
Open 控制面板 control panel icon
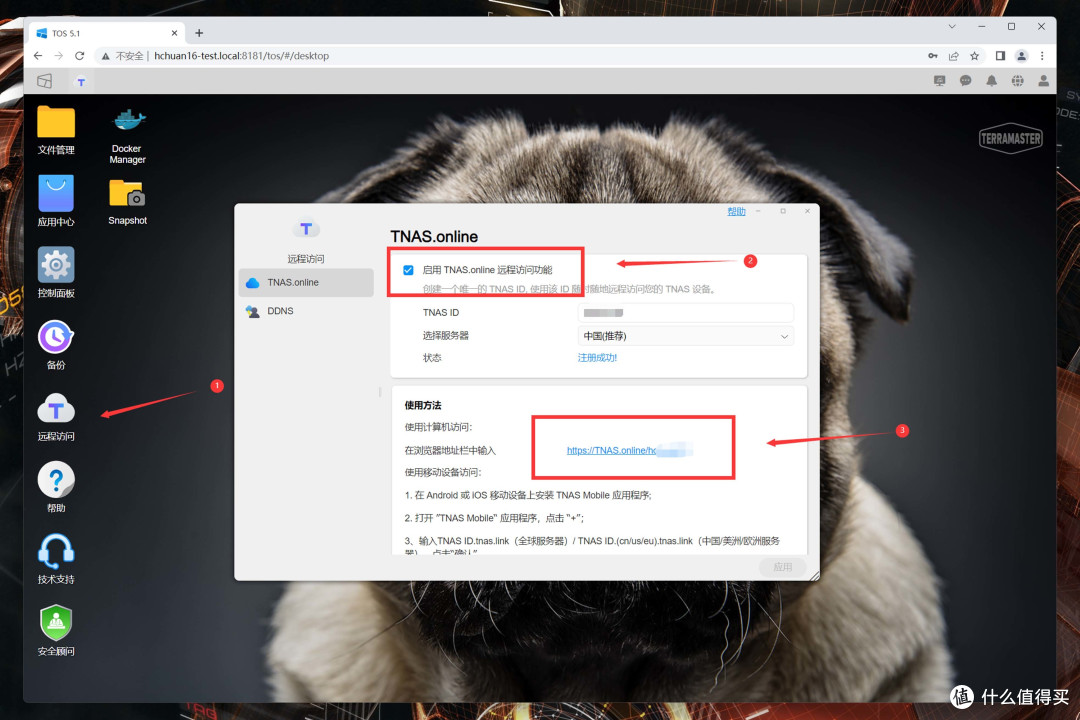click(x=56, y=265)
